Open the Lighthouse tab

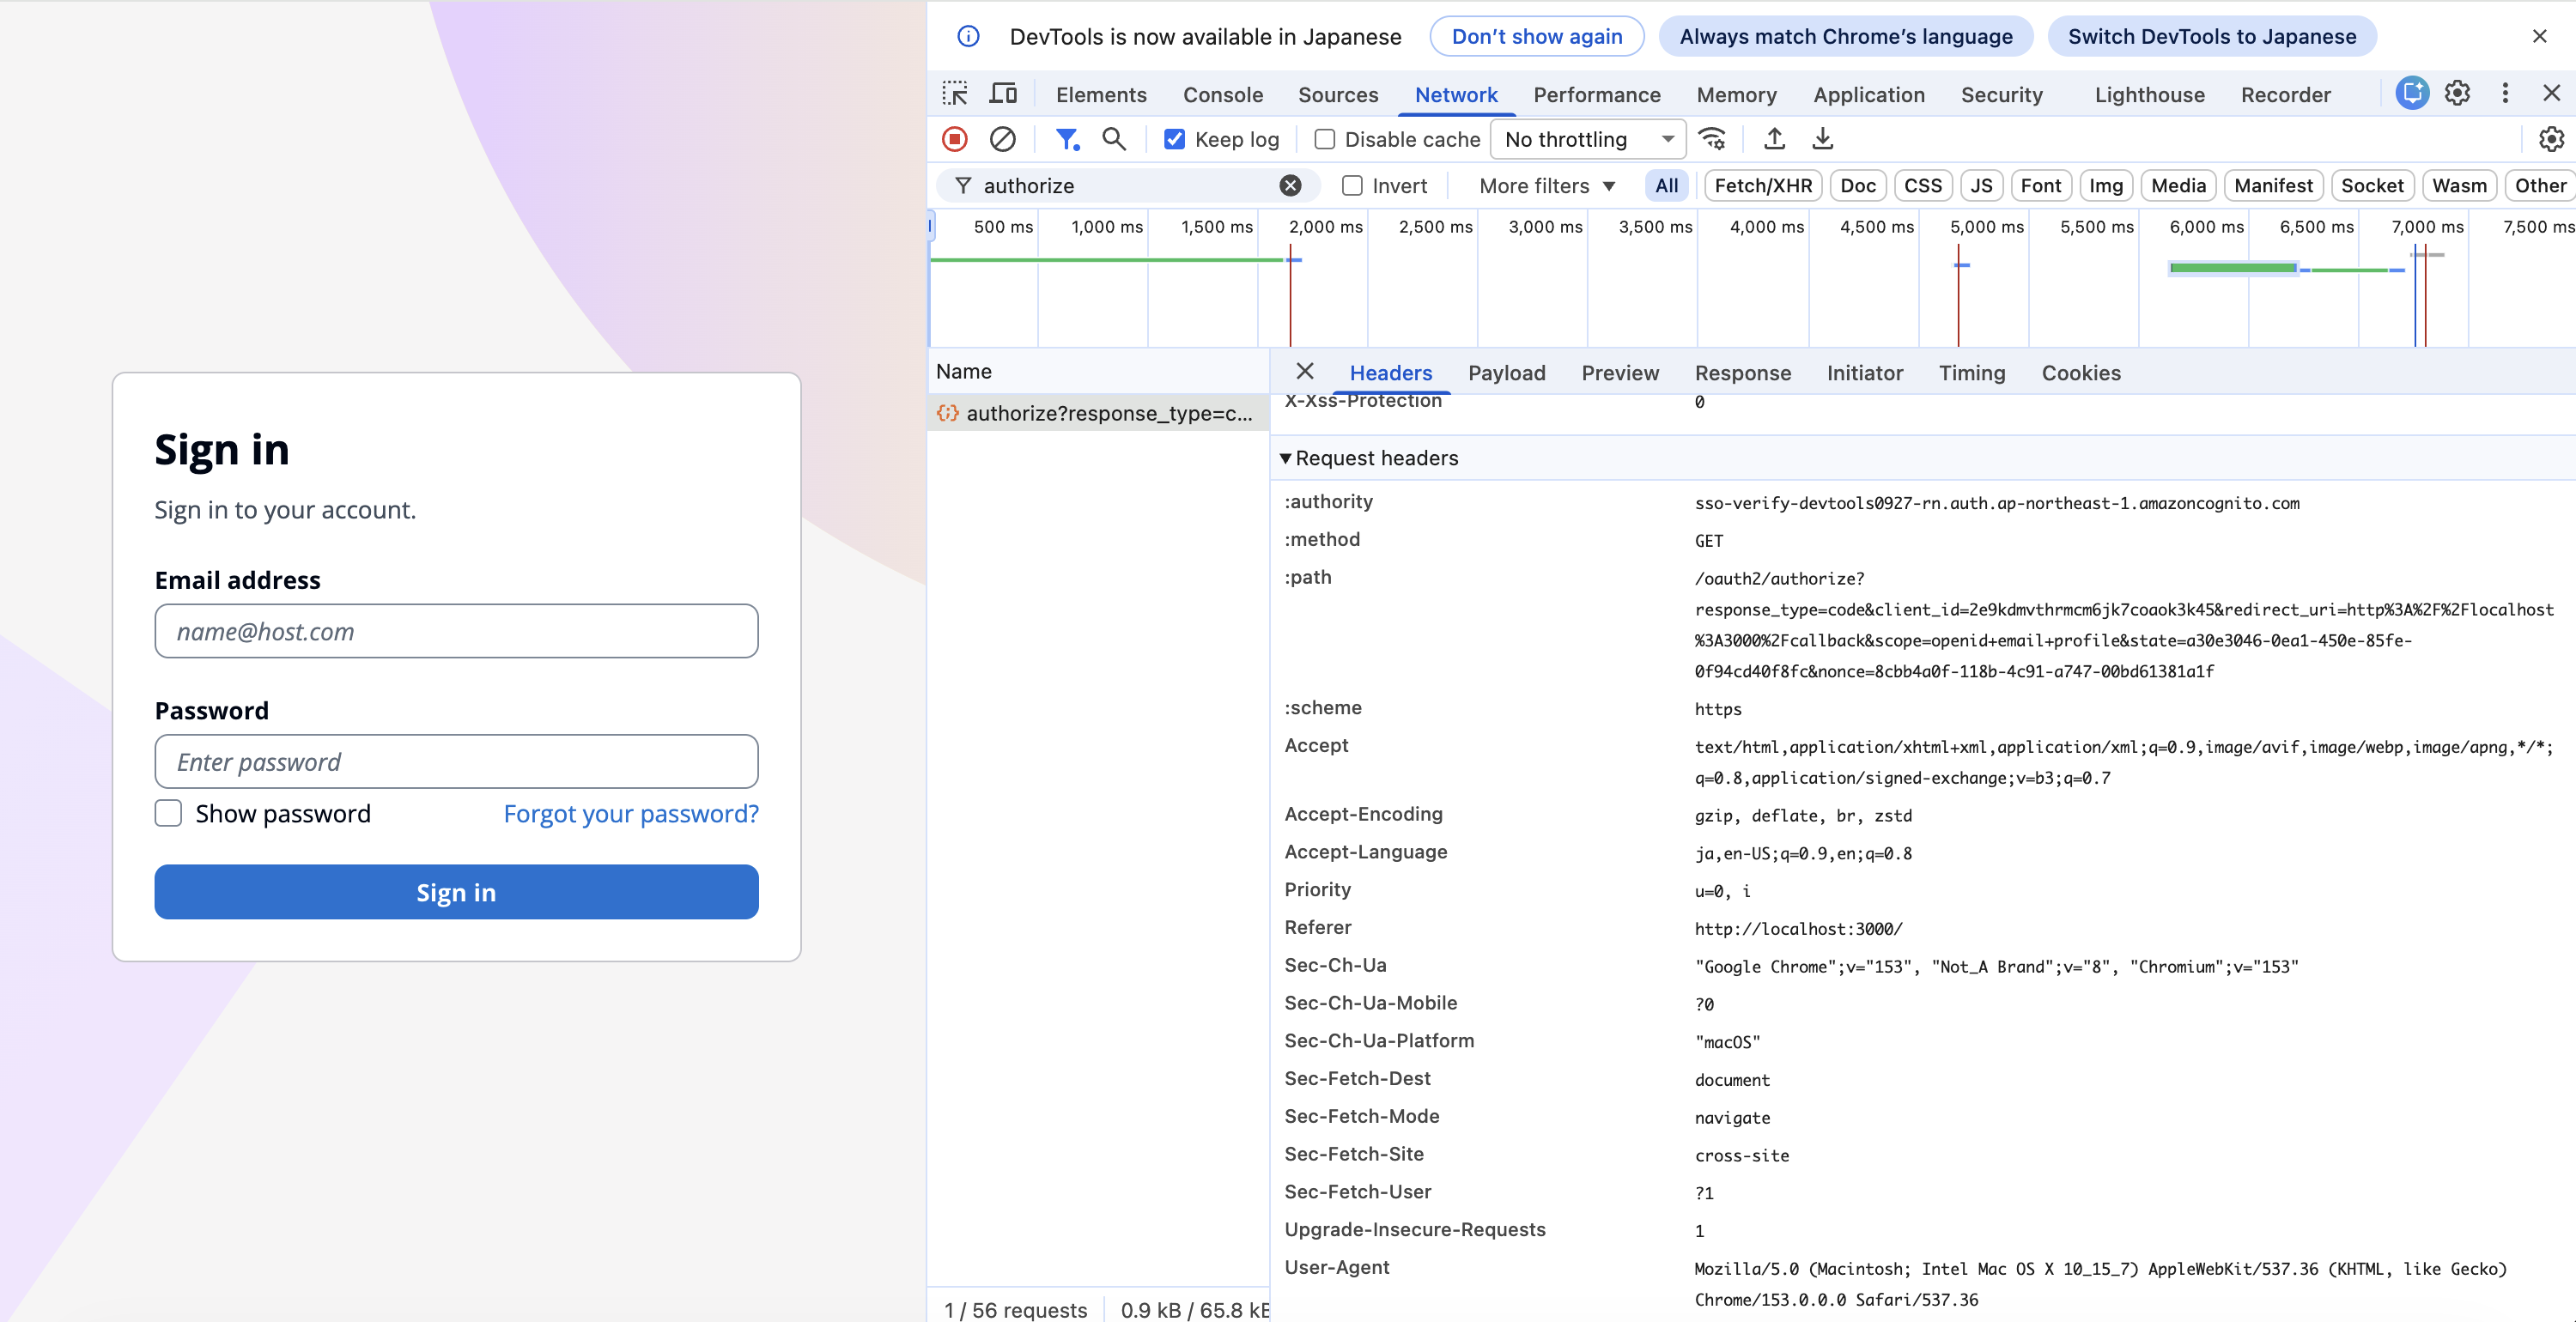point(2149,94)
